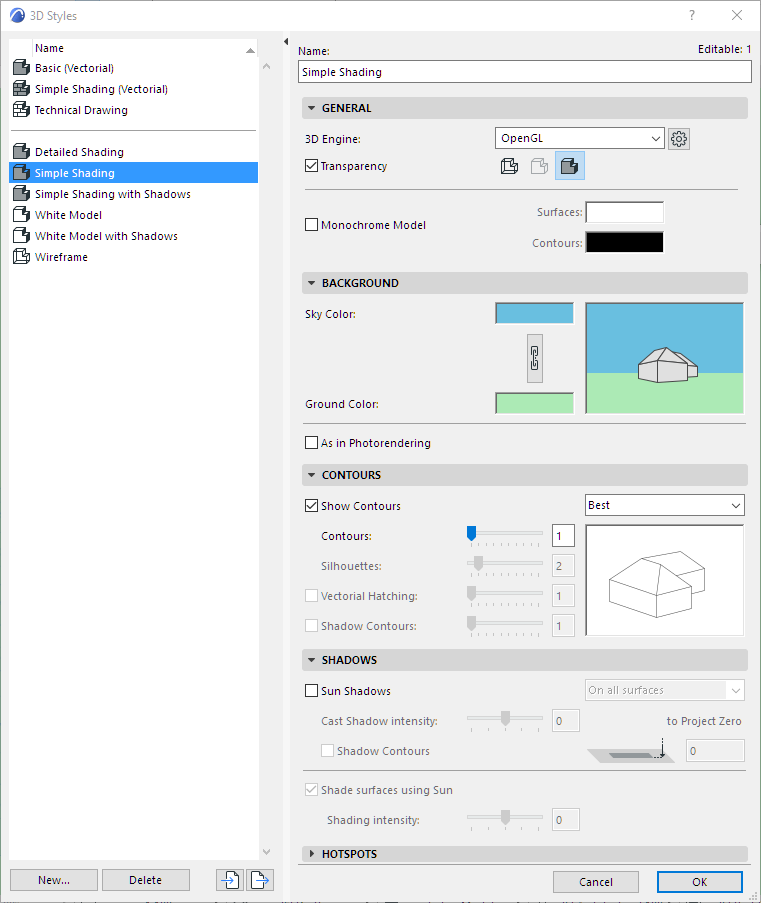Click the OK button

tap(699, 882)
